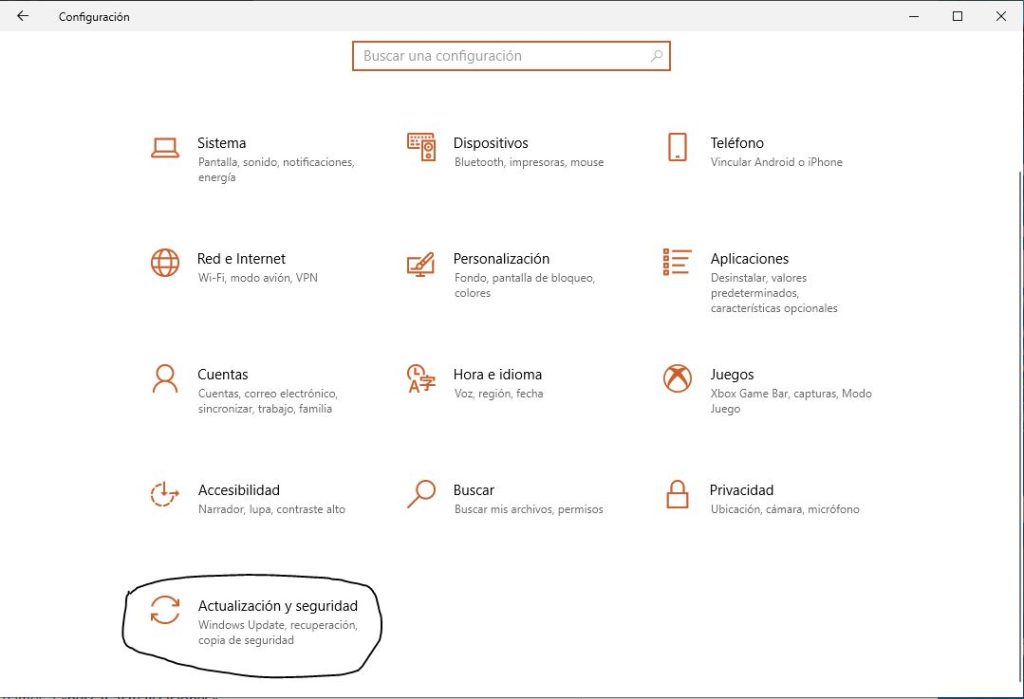Open the Accesibilidad dashed clock icon
The height and width of the screenshot is (699, 1024).
click(x=165, y=494)
